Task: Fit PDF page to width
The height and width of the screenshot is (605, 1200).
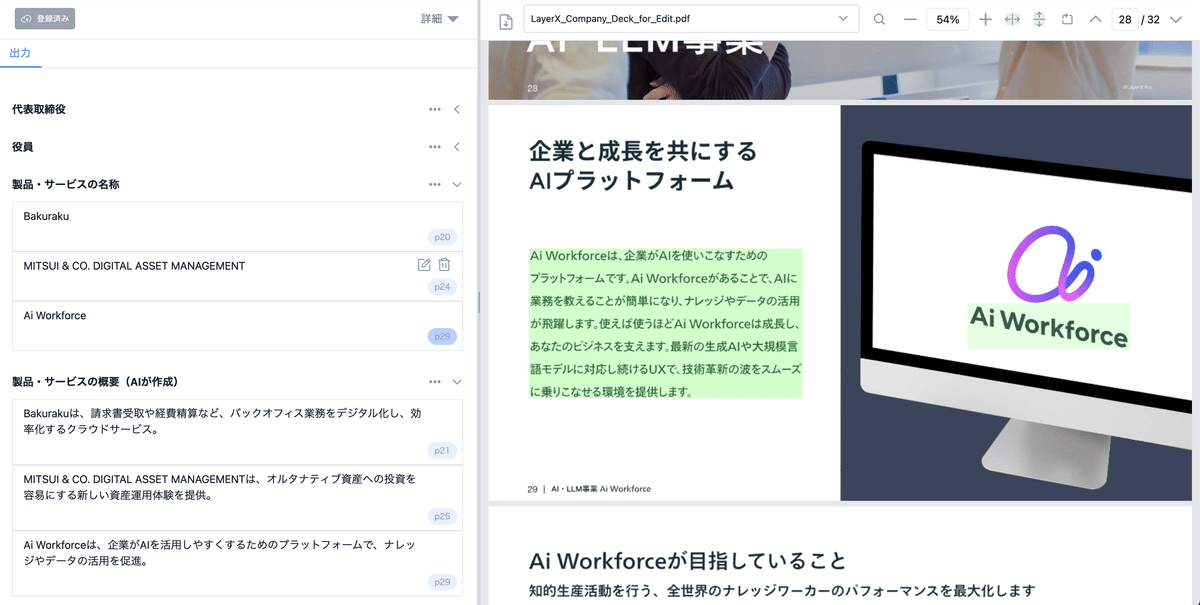Action: [x=1012, y=19]
